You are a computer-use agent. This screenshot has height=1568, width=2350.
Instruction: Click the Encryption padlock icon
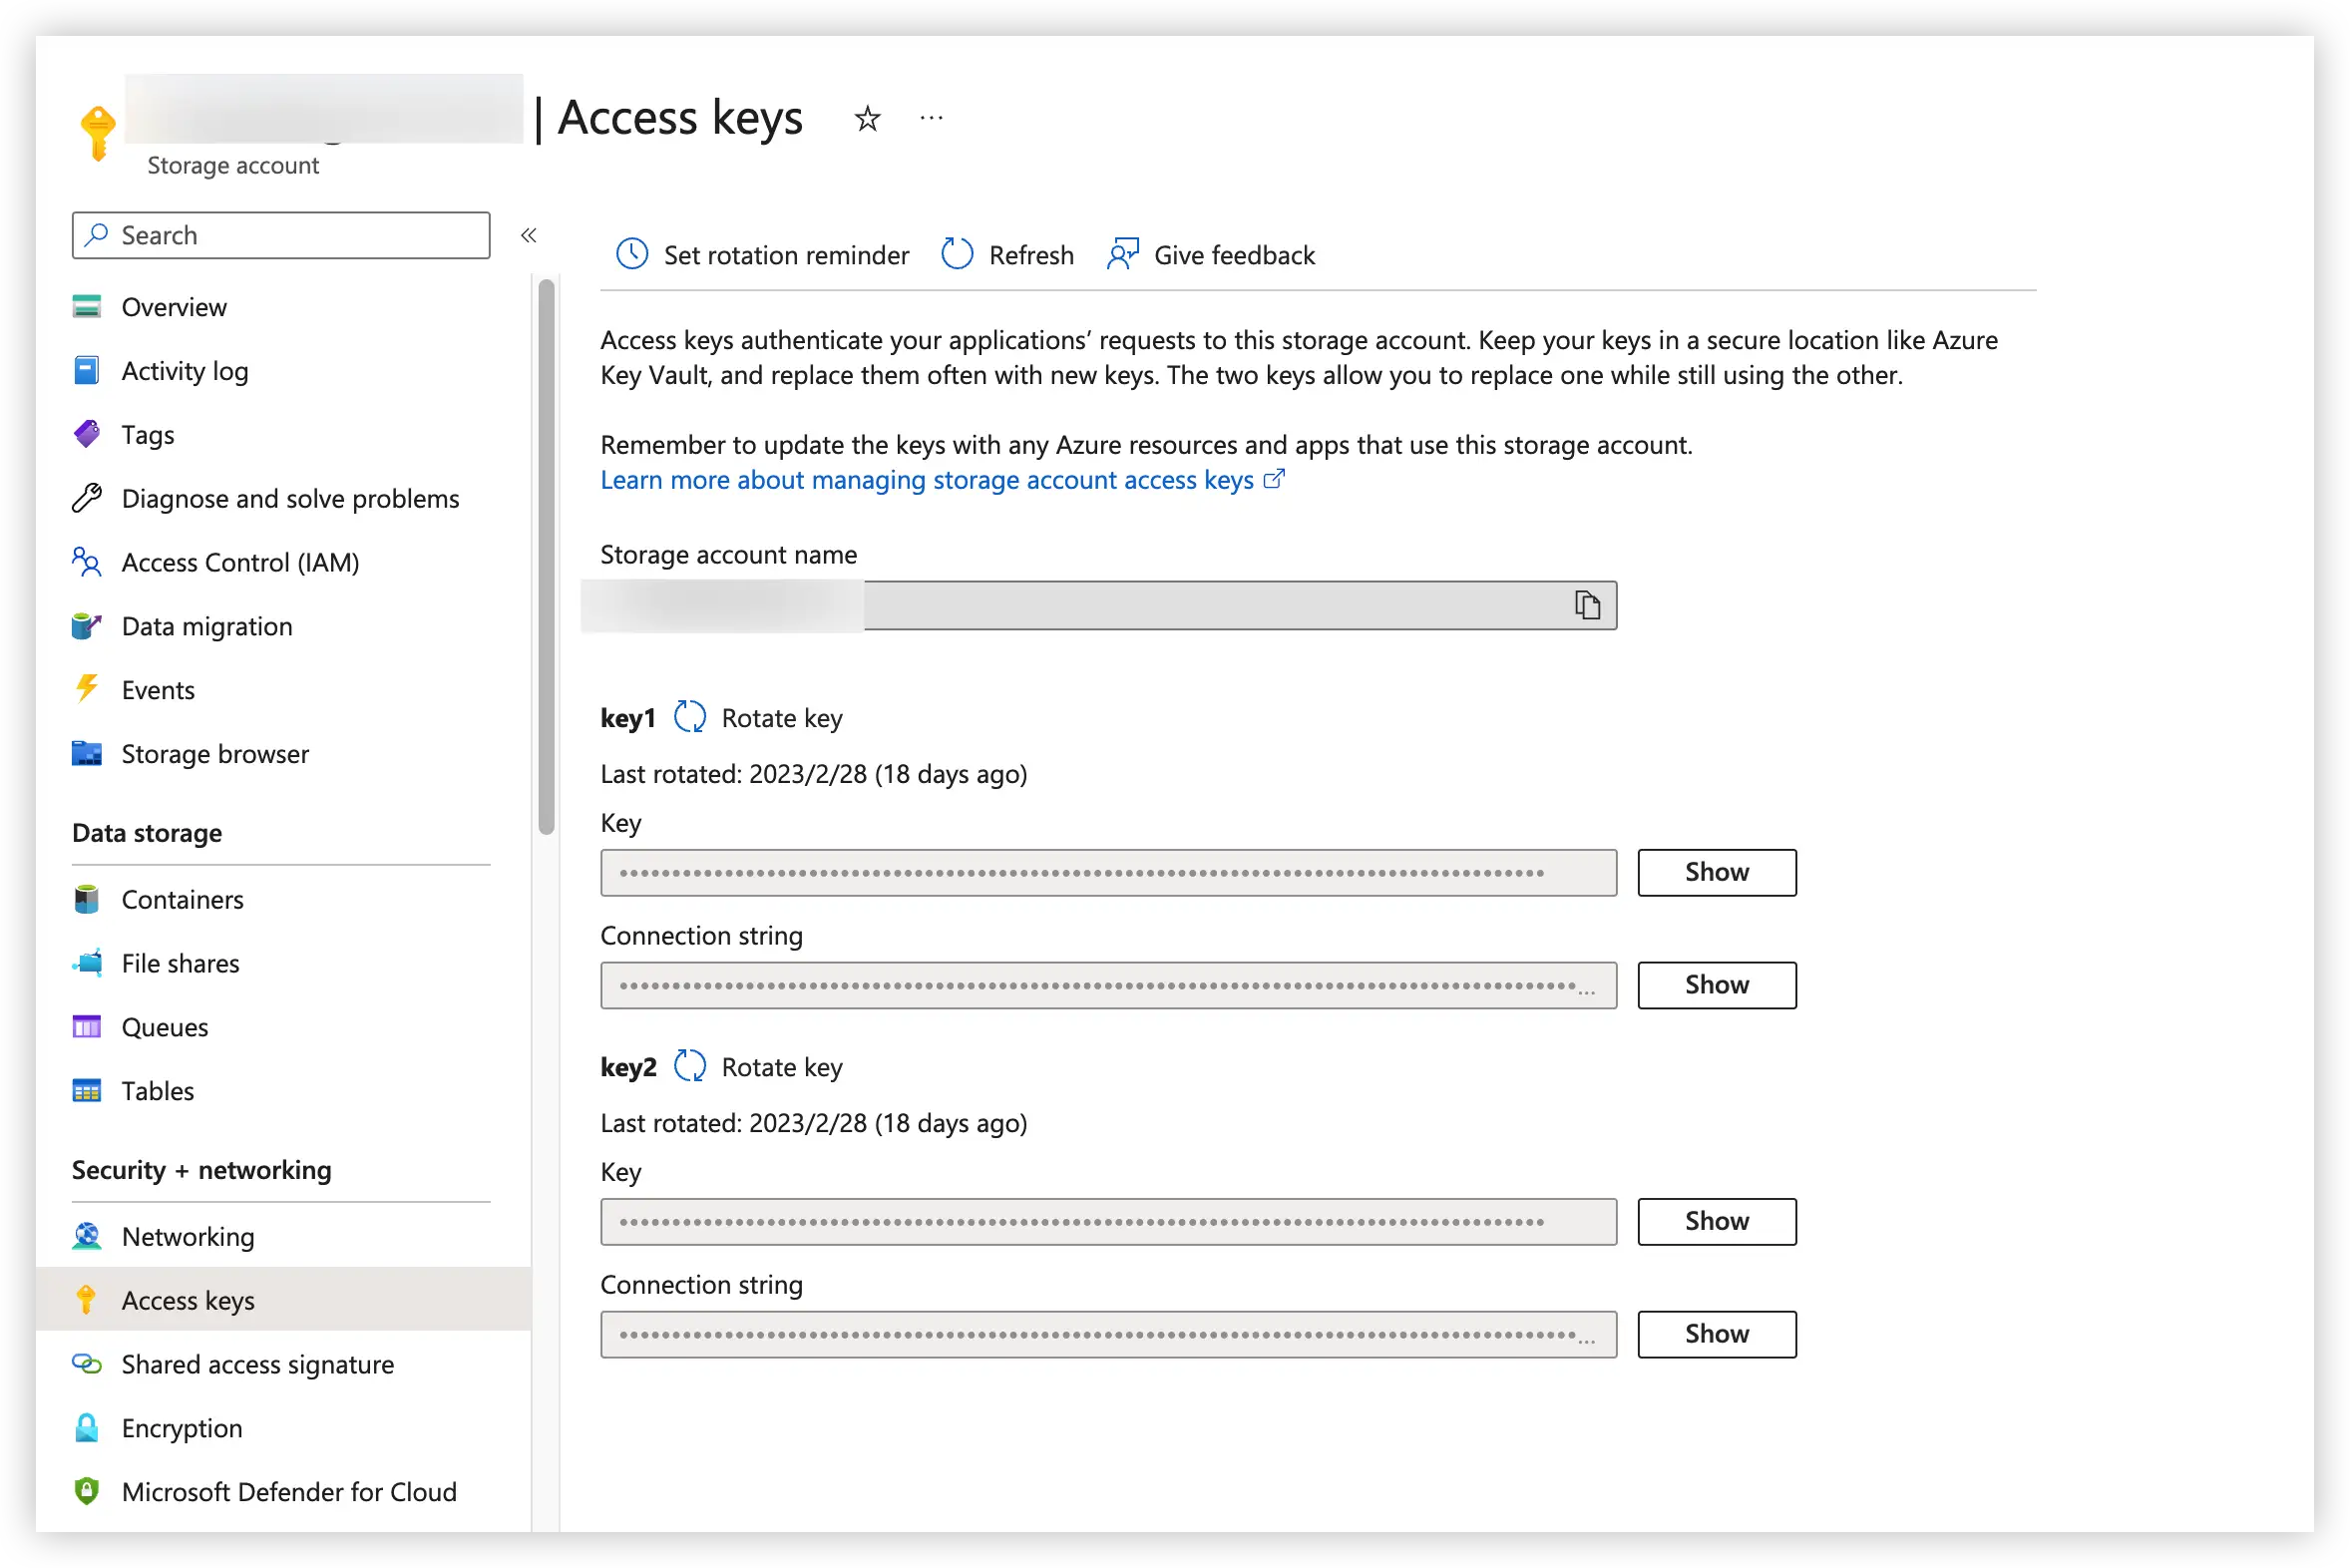point(87,1428)
